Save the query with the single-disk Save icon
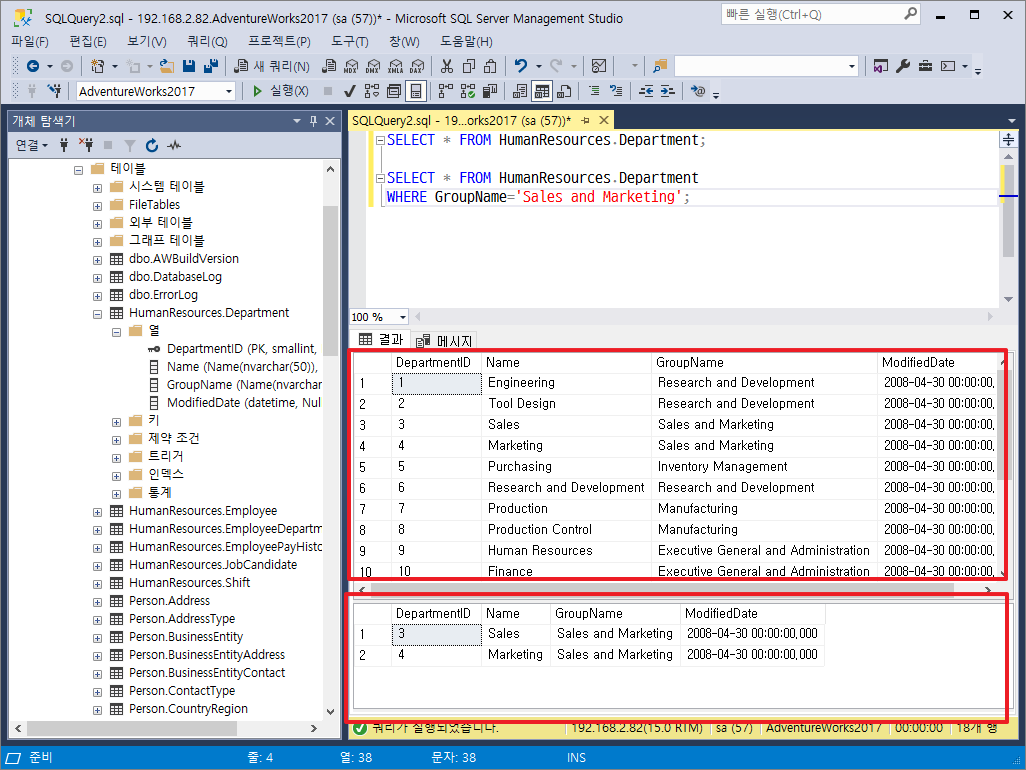The width and height of the screenshot is (1026, 770). click(x=189, y=66)
